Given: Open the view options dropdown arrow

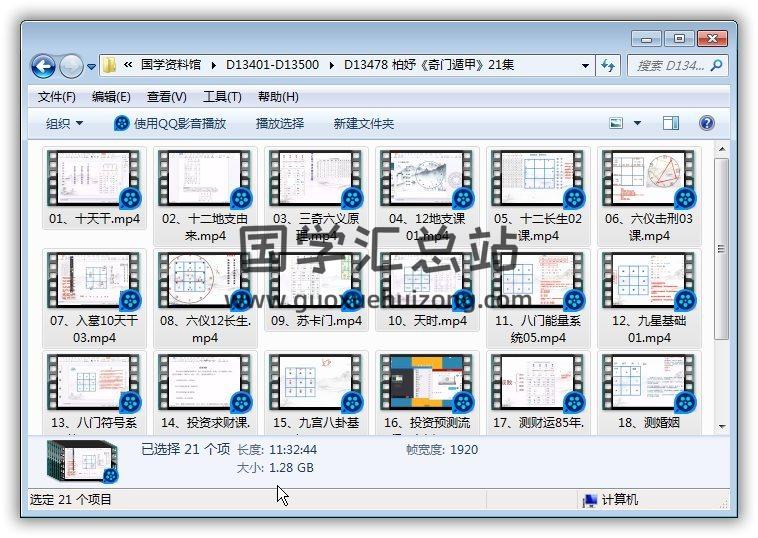Looking at the screenshot, I should click(638, 123).
